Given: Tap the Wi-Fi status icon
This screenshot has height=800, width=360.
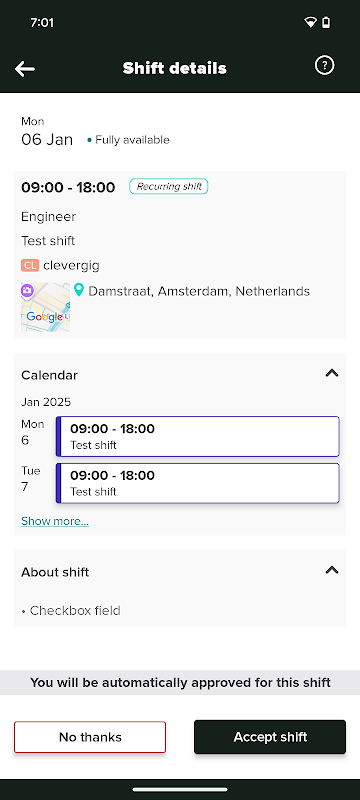Looking at the screenshot, I should 310,22.
